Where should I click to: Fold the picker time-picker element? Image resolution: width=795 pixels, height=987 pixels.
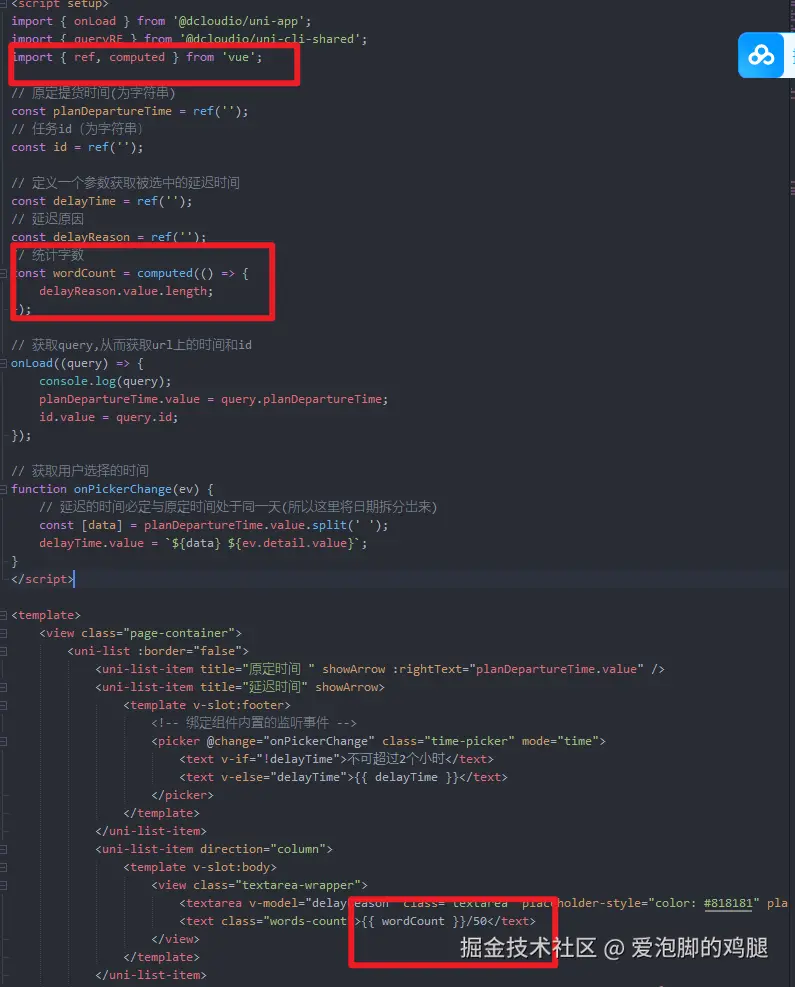click(x=4, y=742)
